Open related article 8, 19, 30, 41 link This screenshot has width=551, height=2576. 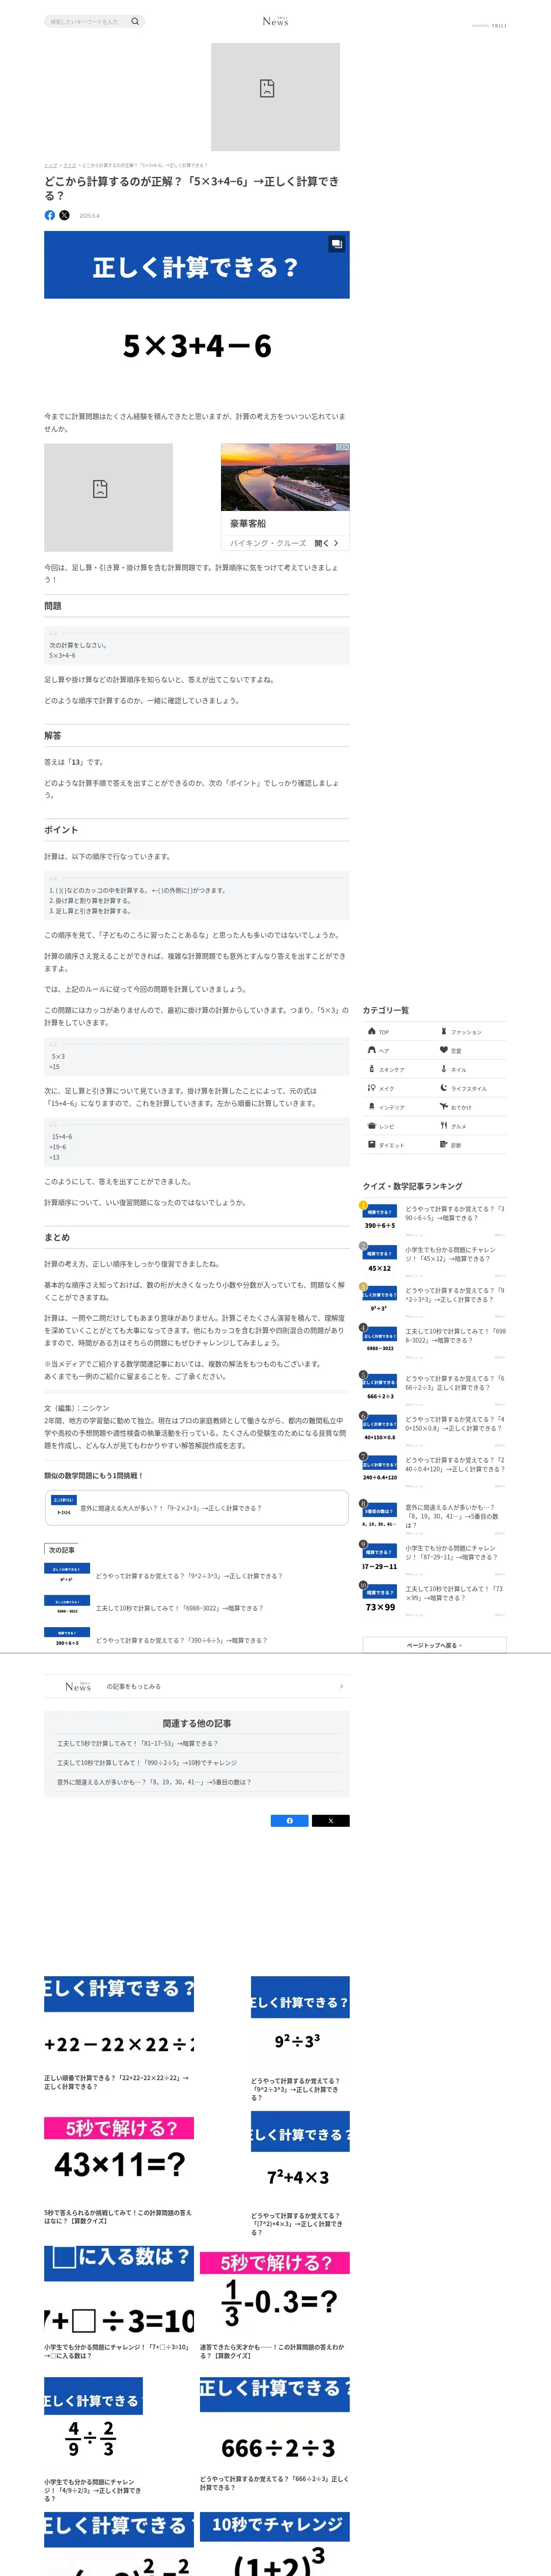[154, 1782]
